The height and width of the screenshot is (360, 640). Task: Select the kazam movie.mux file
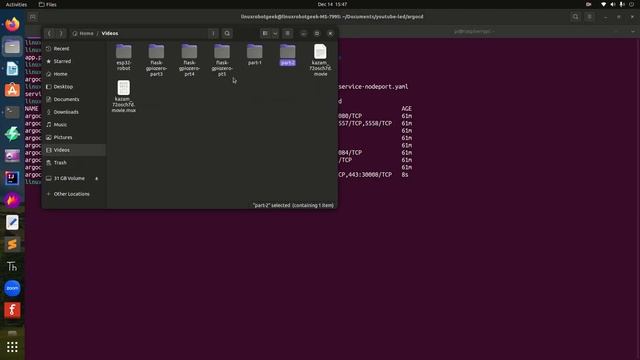(124, 96)
